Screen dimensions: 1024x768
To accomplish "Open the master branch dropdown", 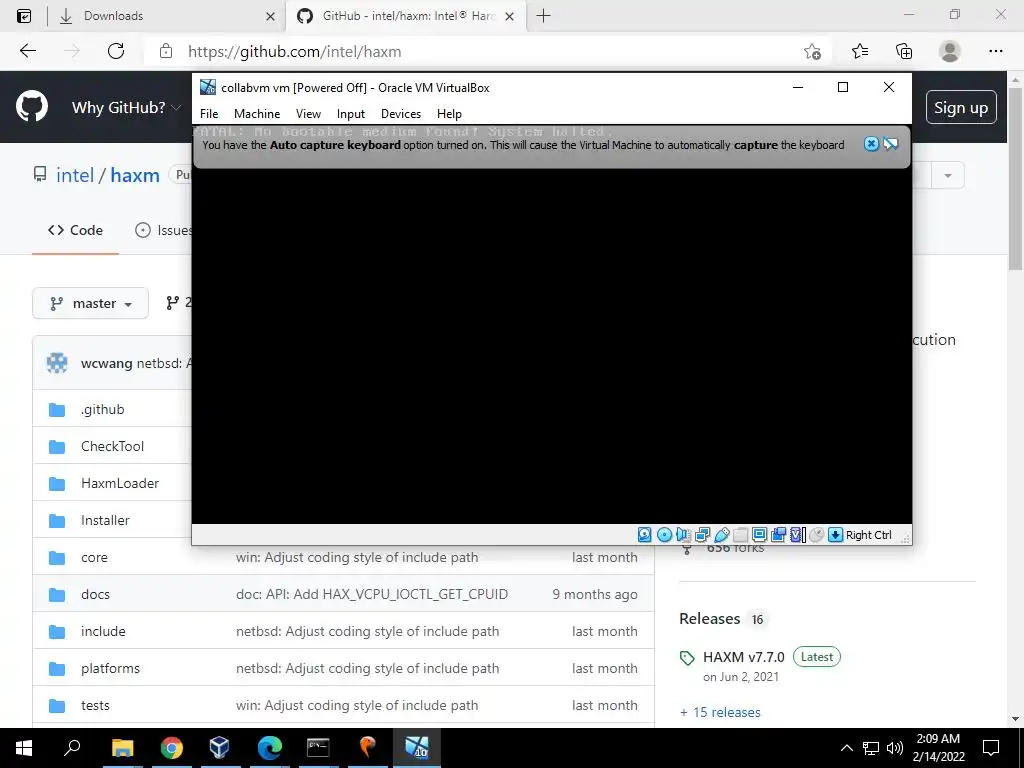I will (x=91, y=303).
